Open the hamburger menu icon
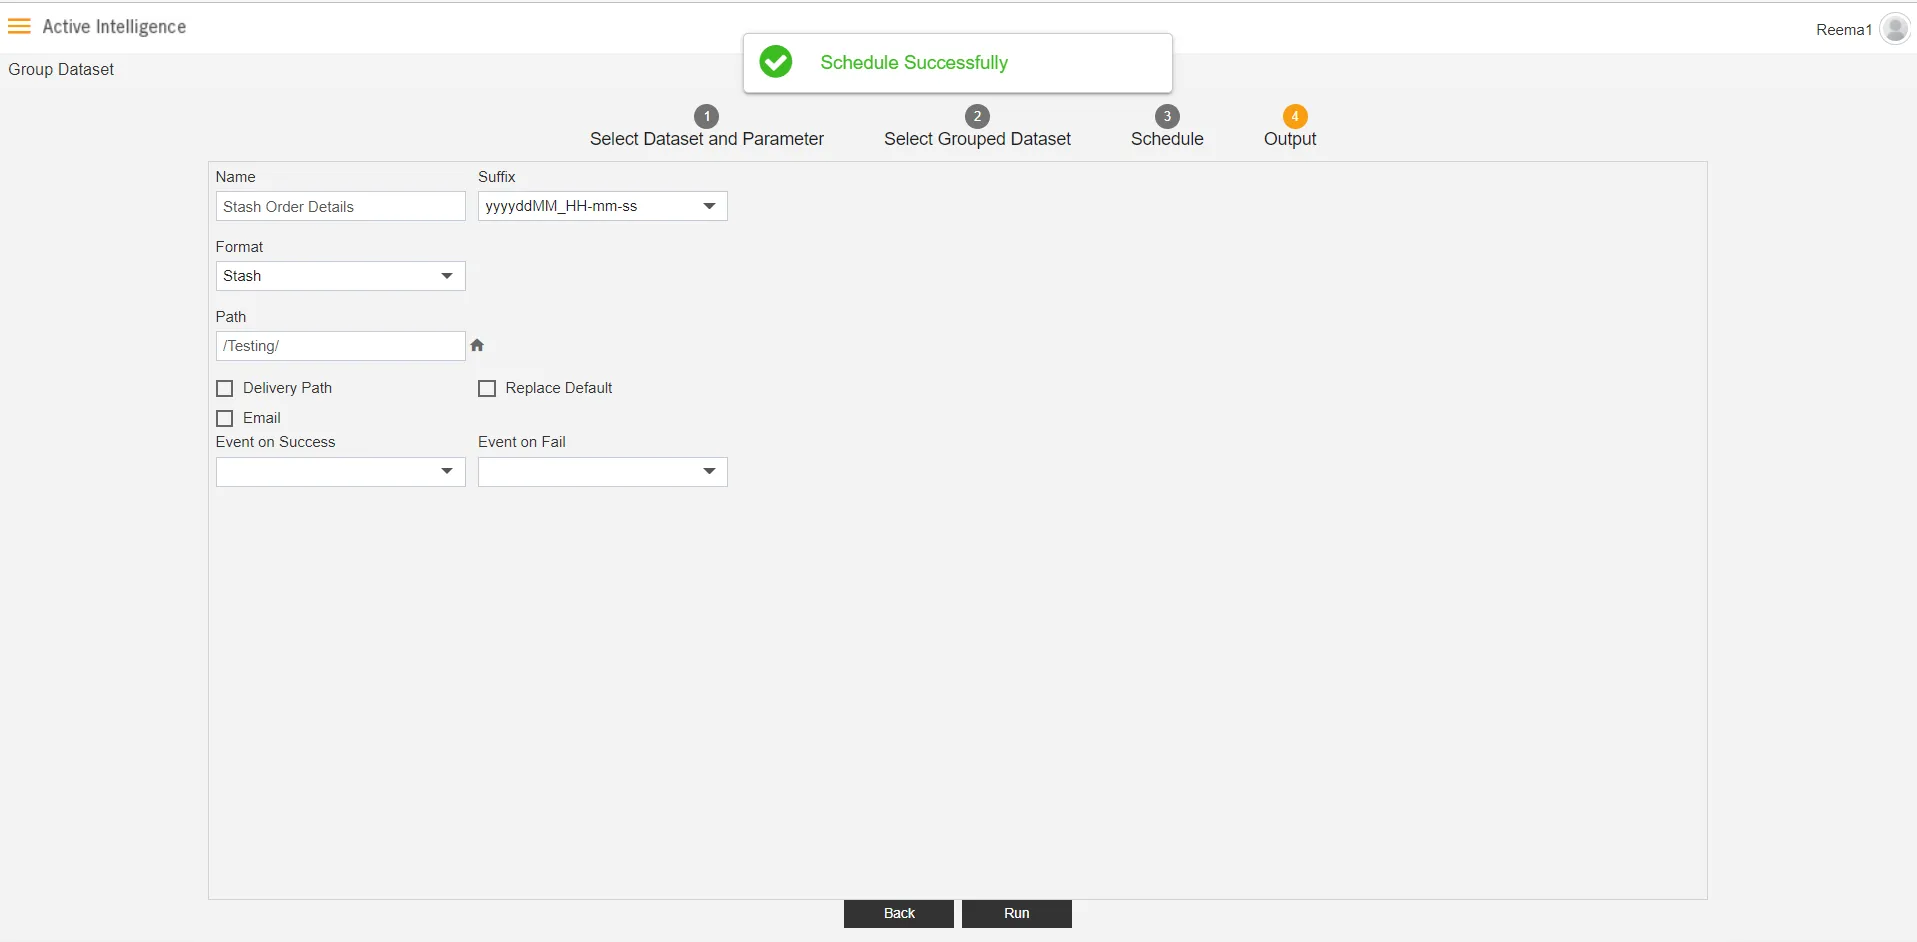 coord(19,27)
